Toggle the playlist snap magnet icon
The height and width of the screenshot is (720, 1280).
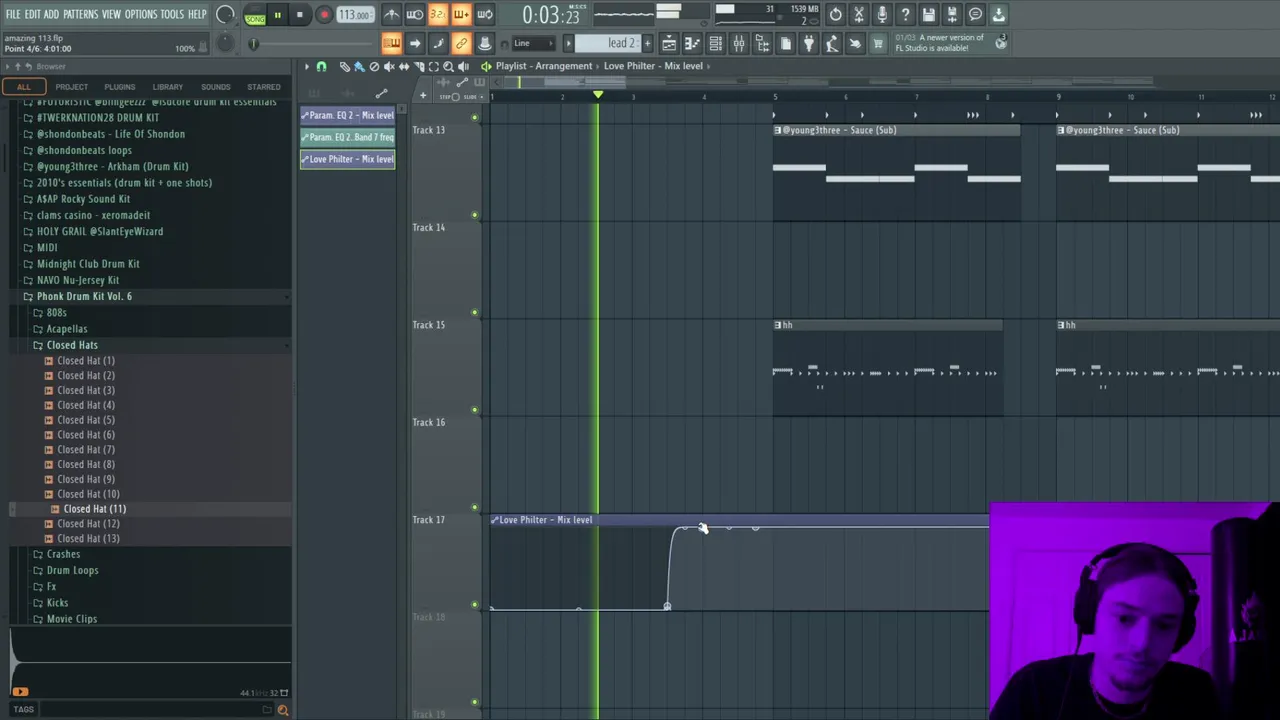(x=321, y=66)
